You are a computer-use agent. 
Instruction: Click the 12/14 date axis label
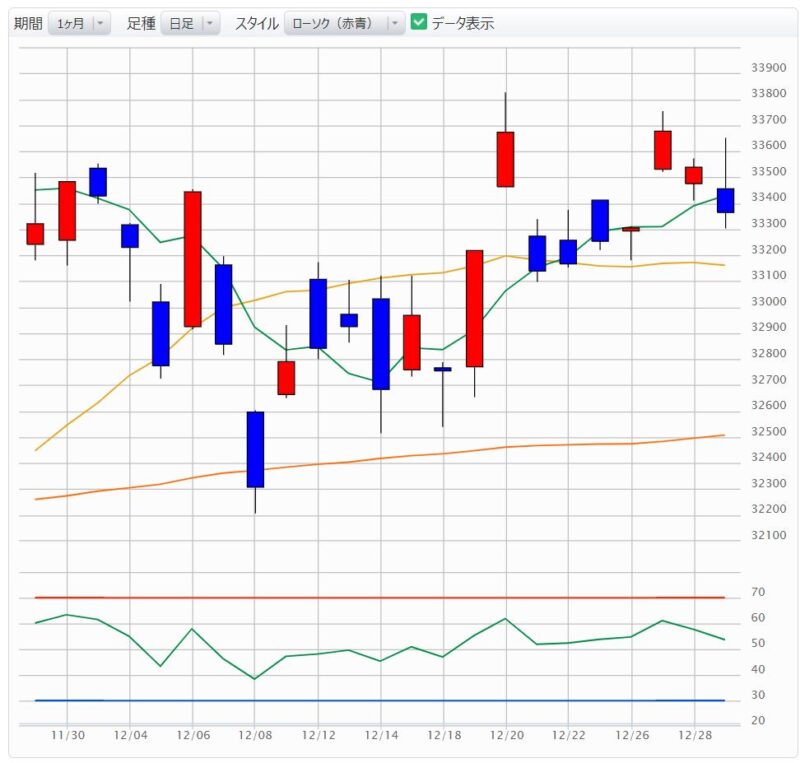pyautogui.click(x=380, y=736)
